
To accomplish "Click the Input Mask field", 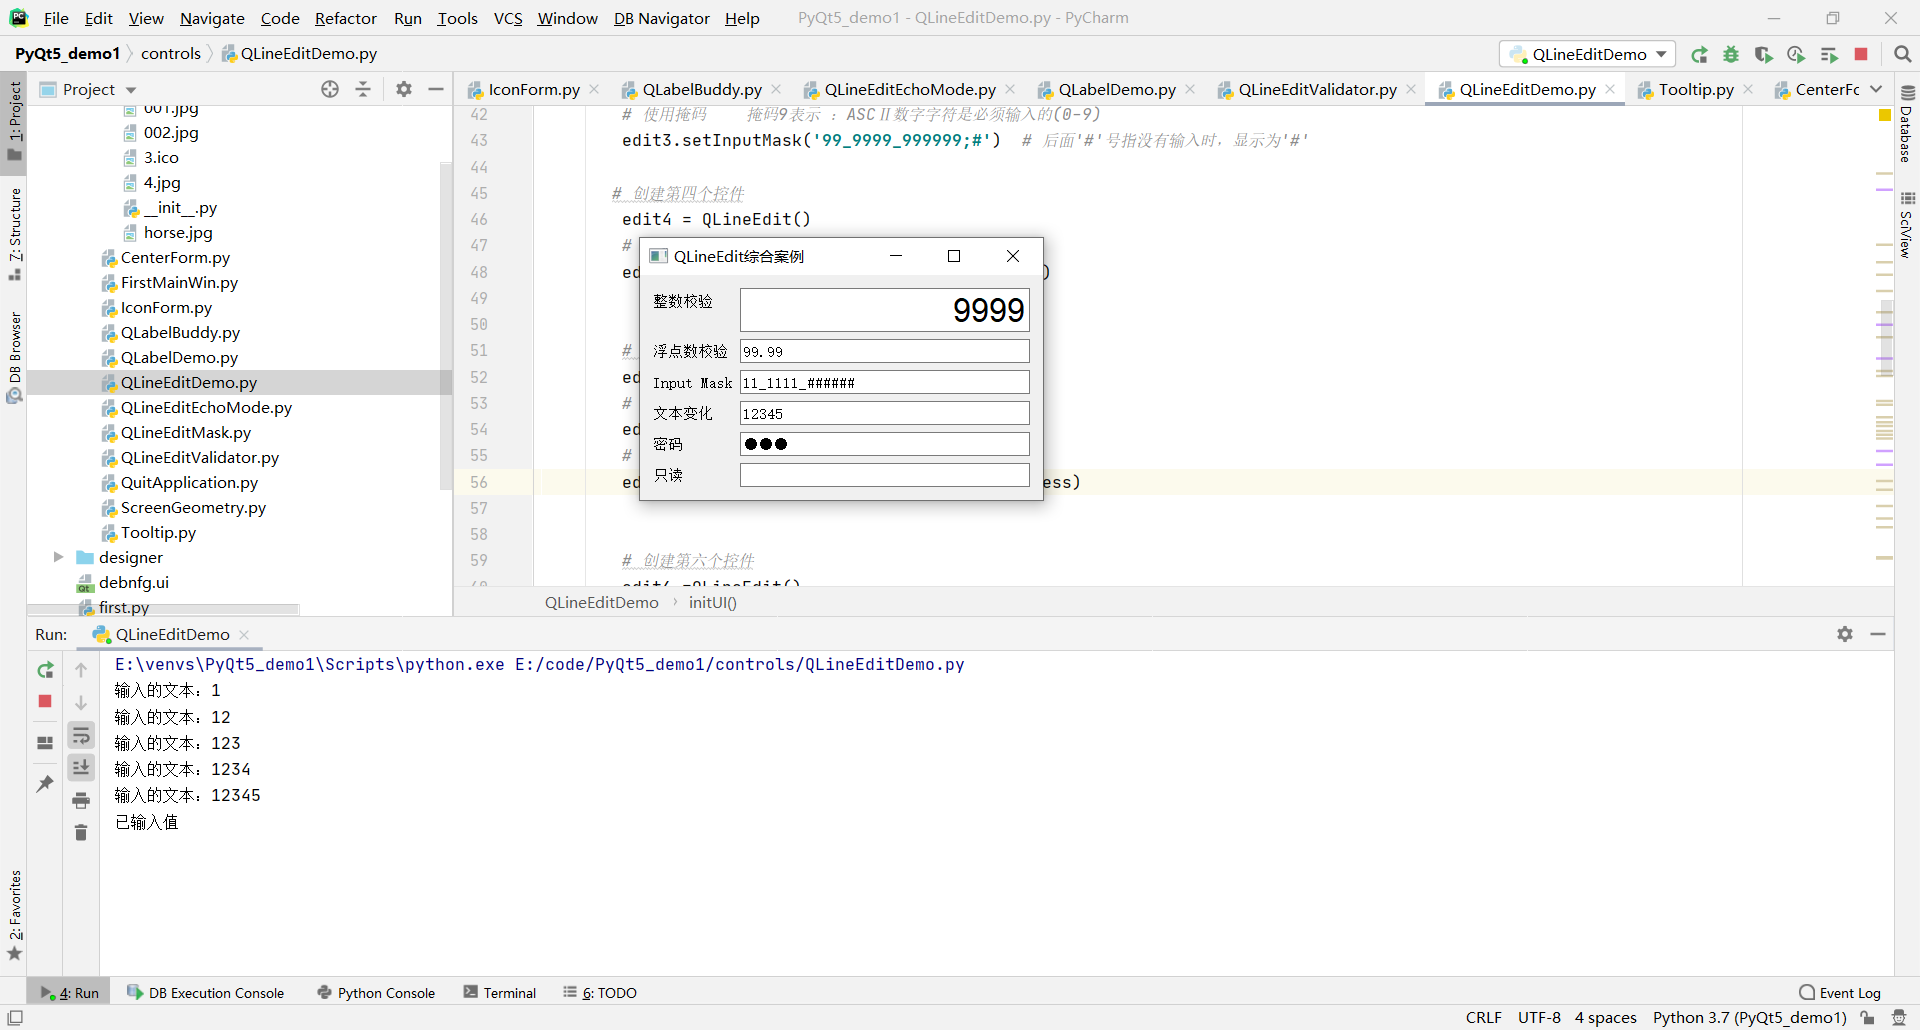I will (884, 382).
